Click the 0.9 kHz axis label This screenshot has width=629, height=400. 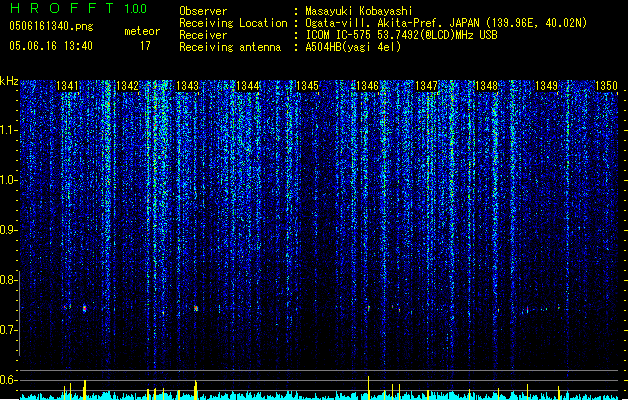pos(8,230)
